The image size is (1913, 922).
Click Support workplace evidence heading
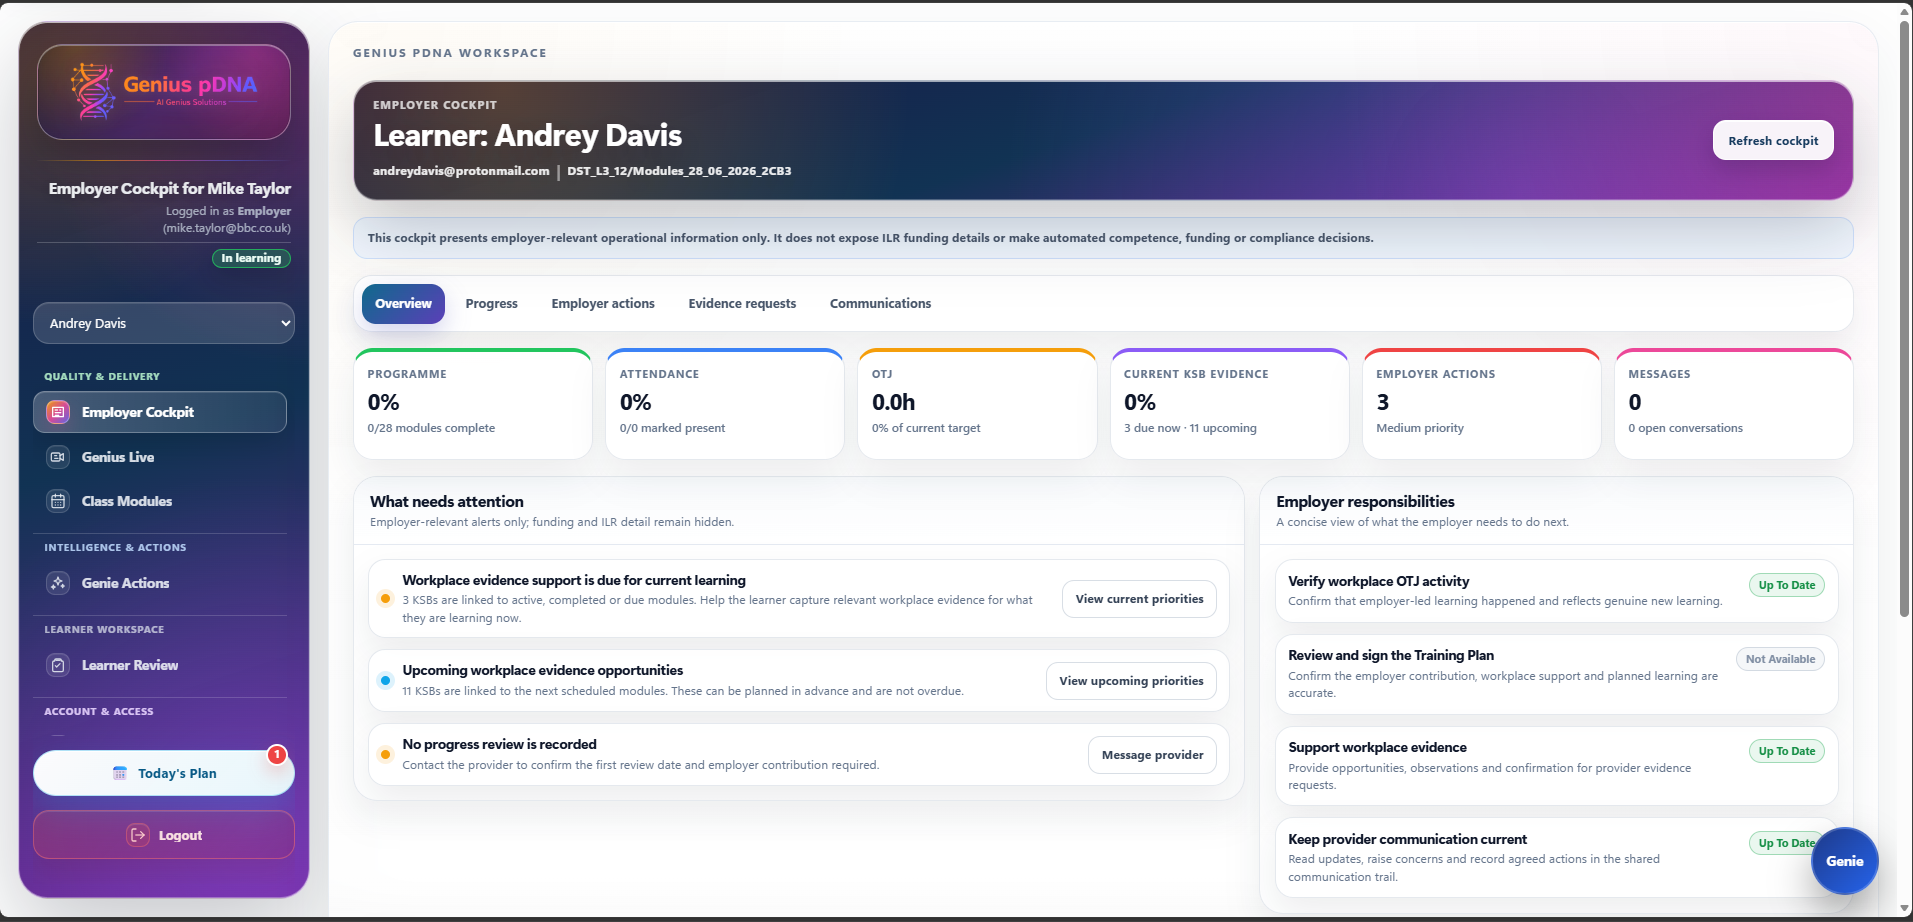[1377, 747]
